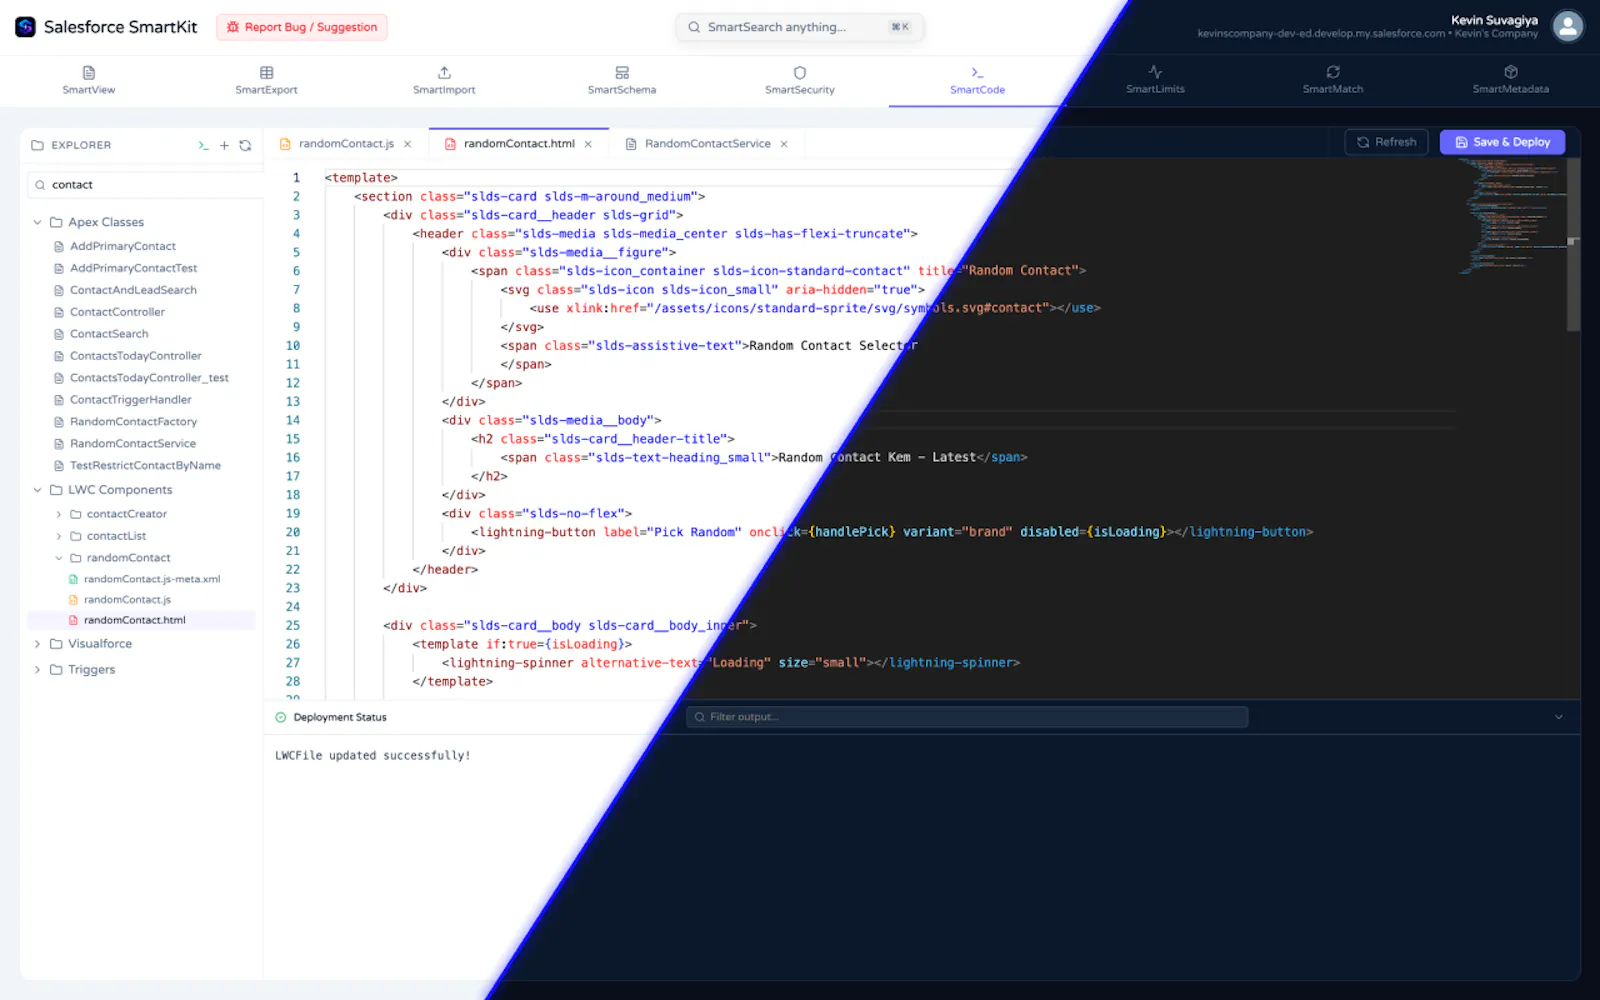This screenshot has width=1600, height=1000.
Task: Open the SmartLimits tab
Action: click(x=1155, y=80)
